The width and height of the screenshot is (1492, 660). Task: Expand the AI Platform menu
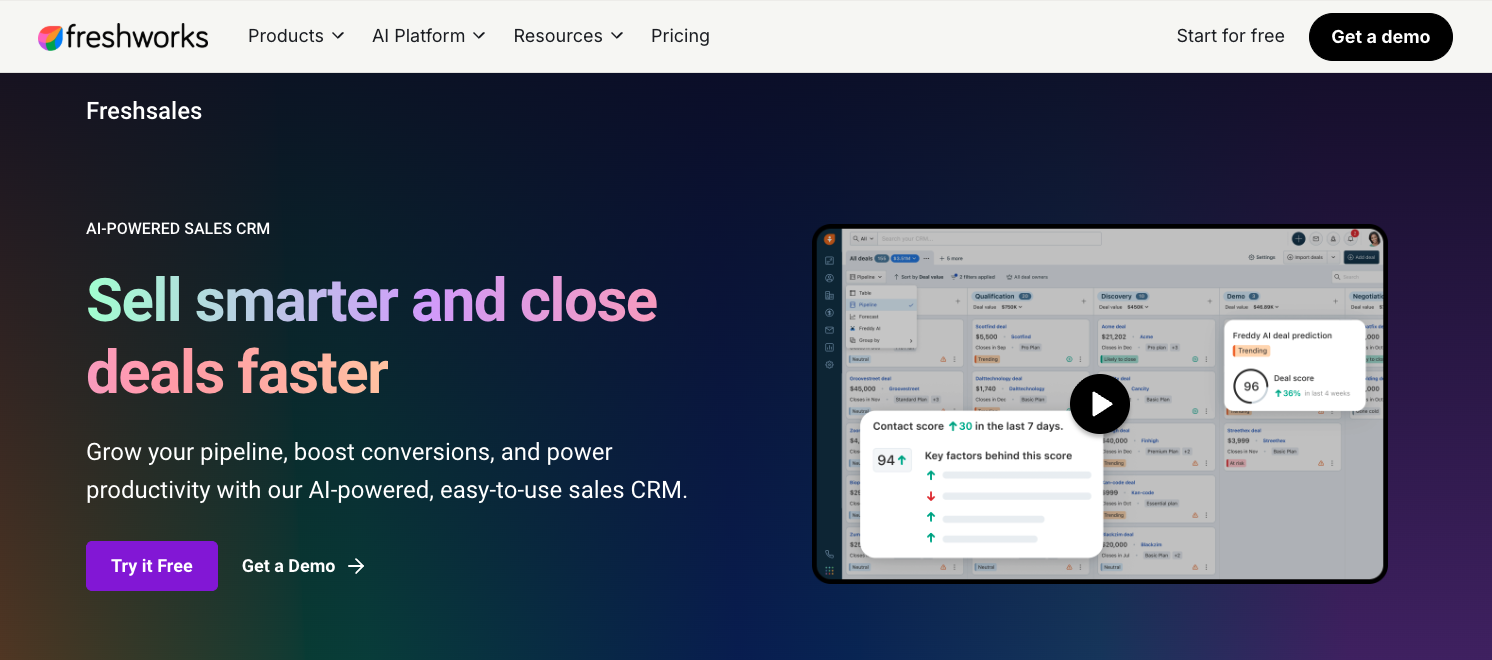pyautogui.click(x=429, y=36)
